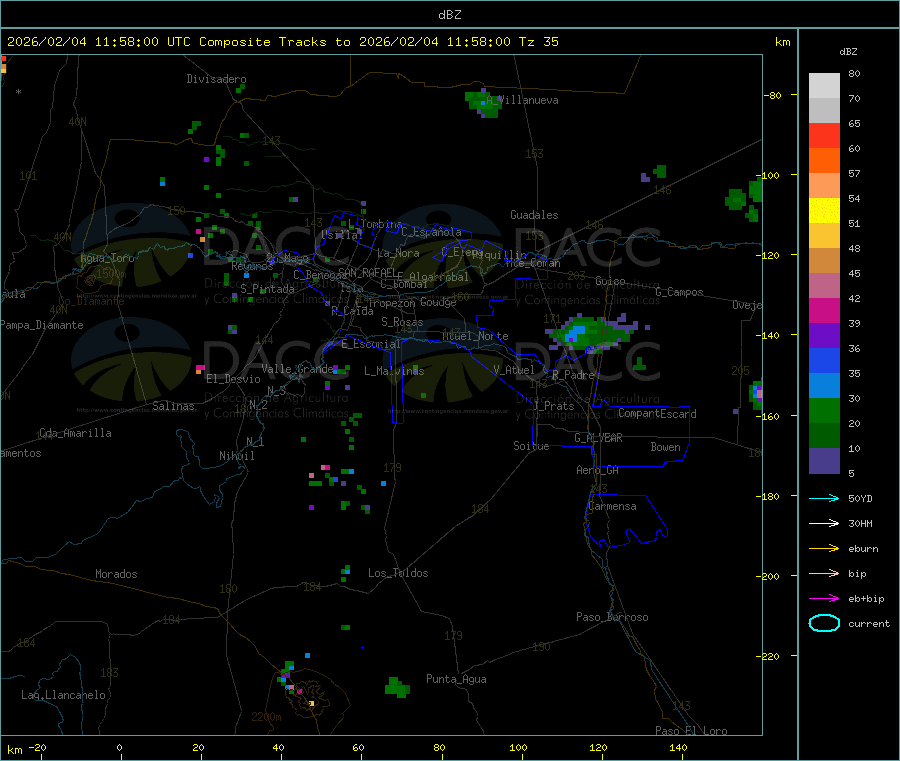Click the Bowen map label

(x=666, y=447)
